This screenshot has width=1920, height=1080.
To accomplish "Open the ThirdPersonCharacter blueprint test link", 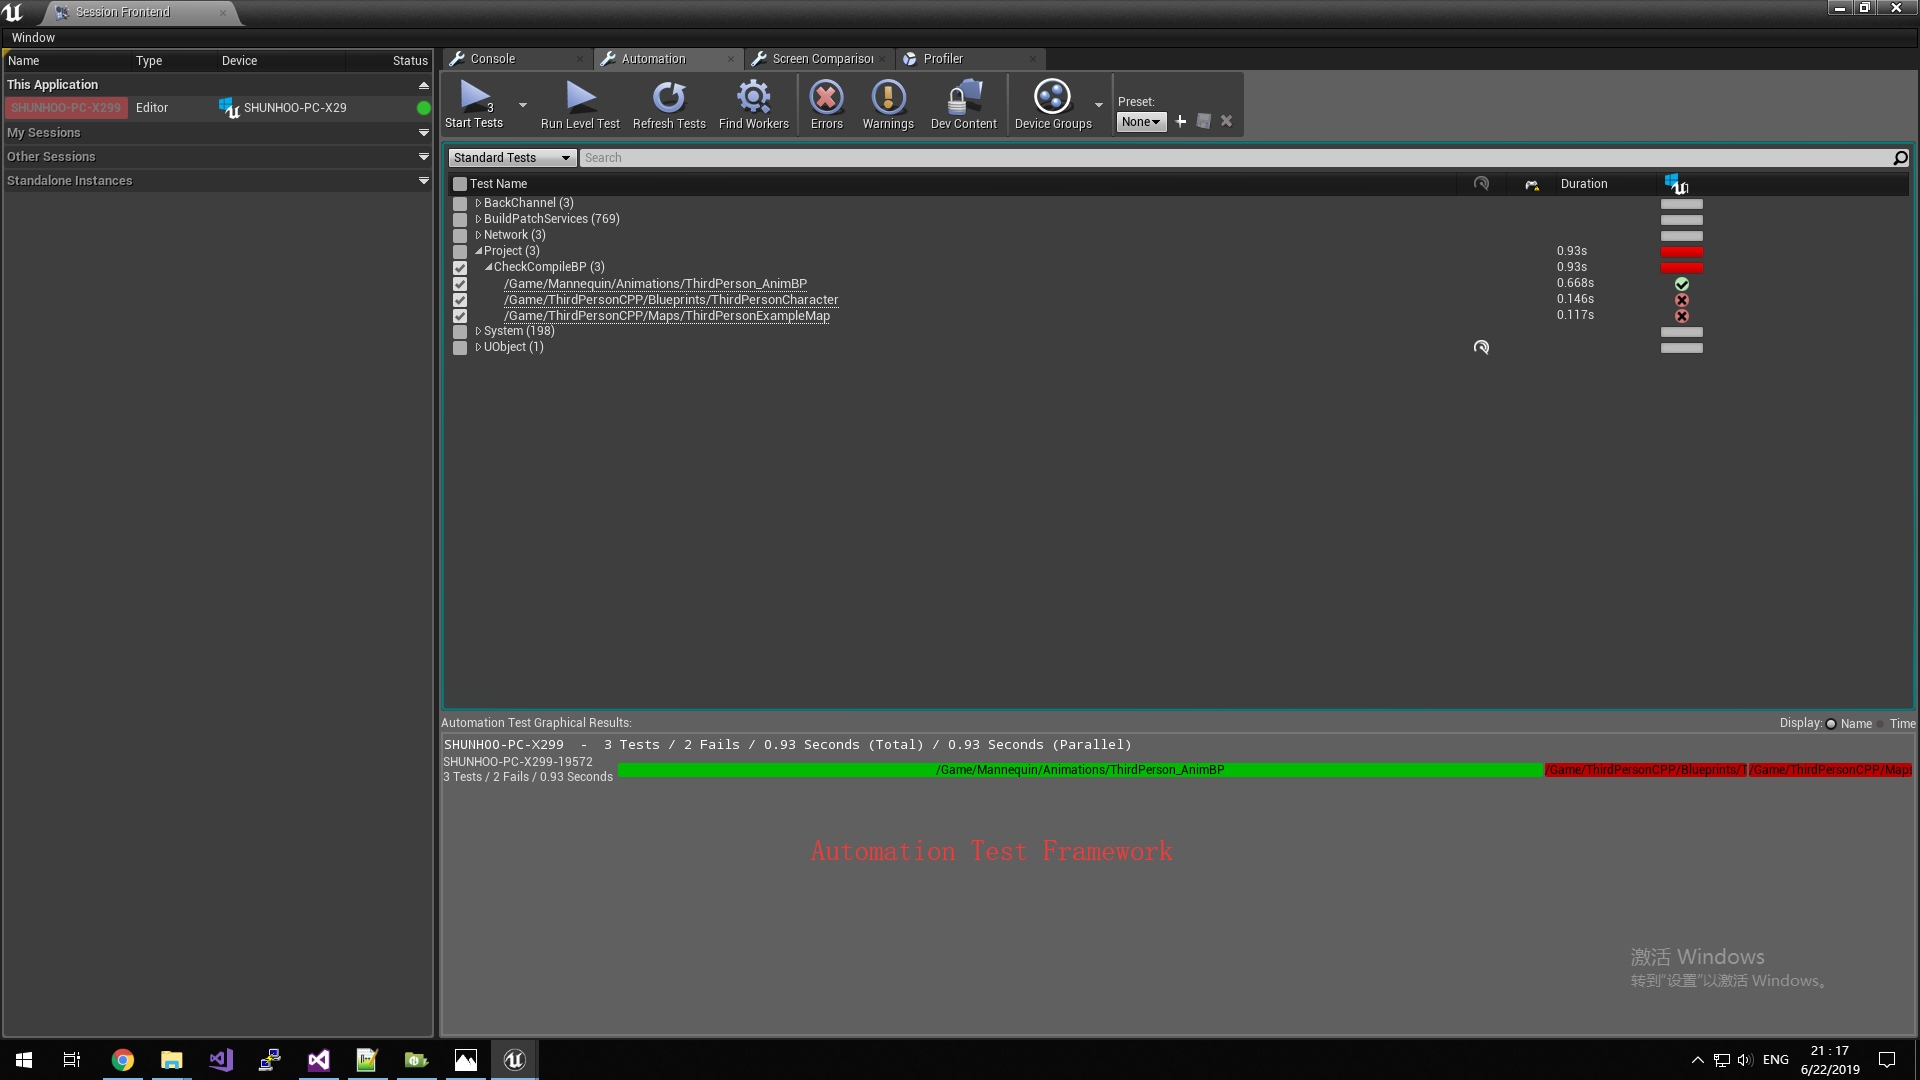I will click(671, 300).
